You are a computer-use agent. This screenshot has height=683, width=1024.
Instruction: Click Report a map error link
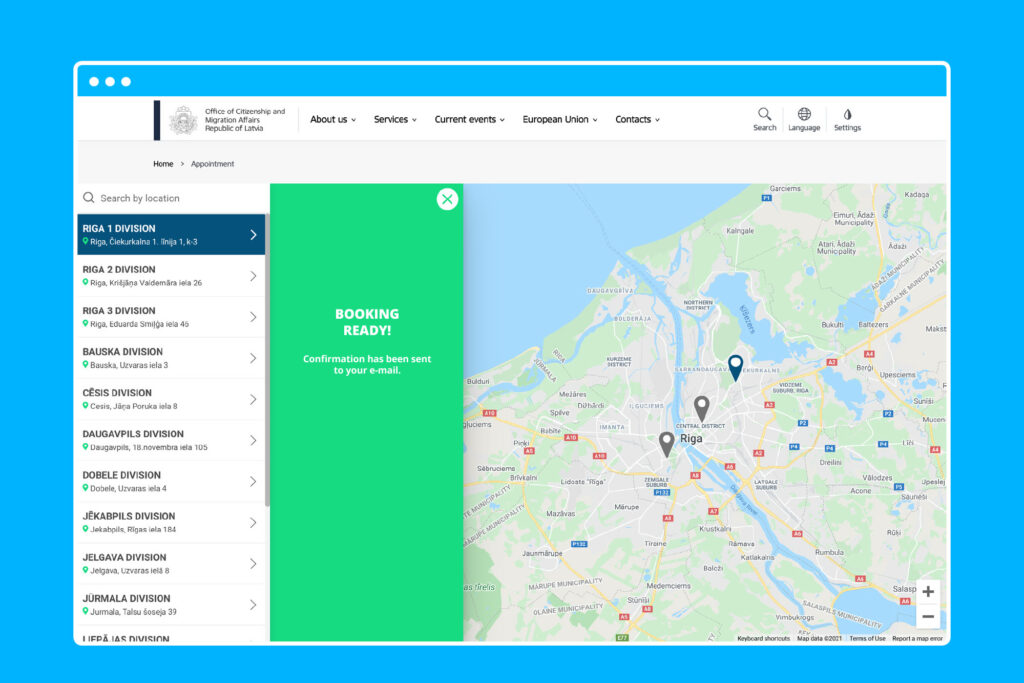[x=917, y=638]
